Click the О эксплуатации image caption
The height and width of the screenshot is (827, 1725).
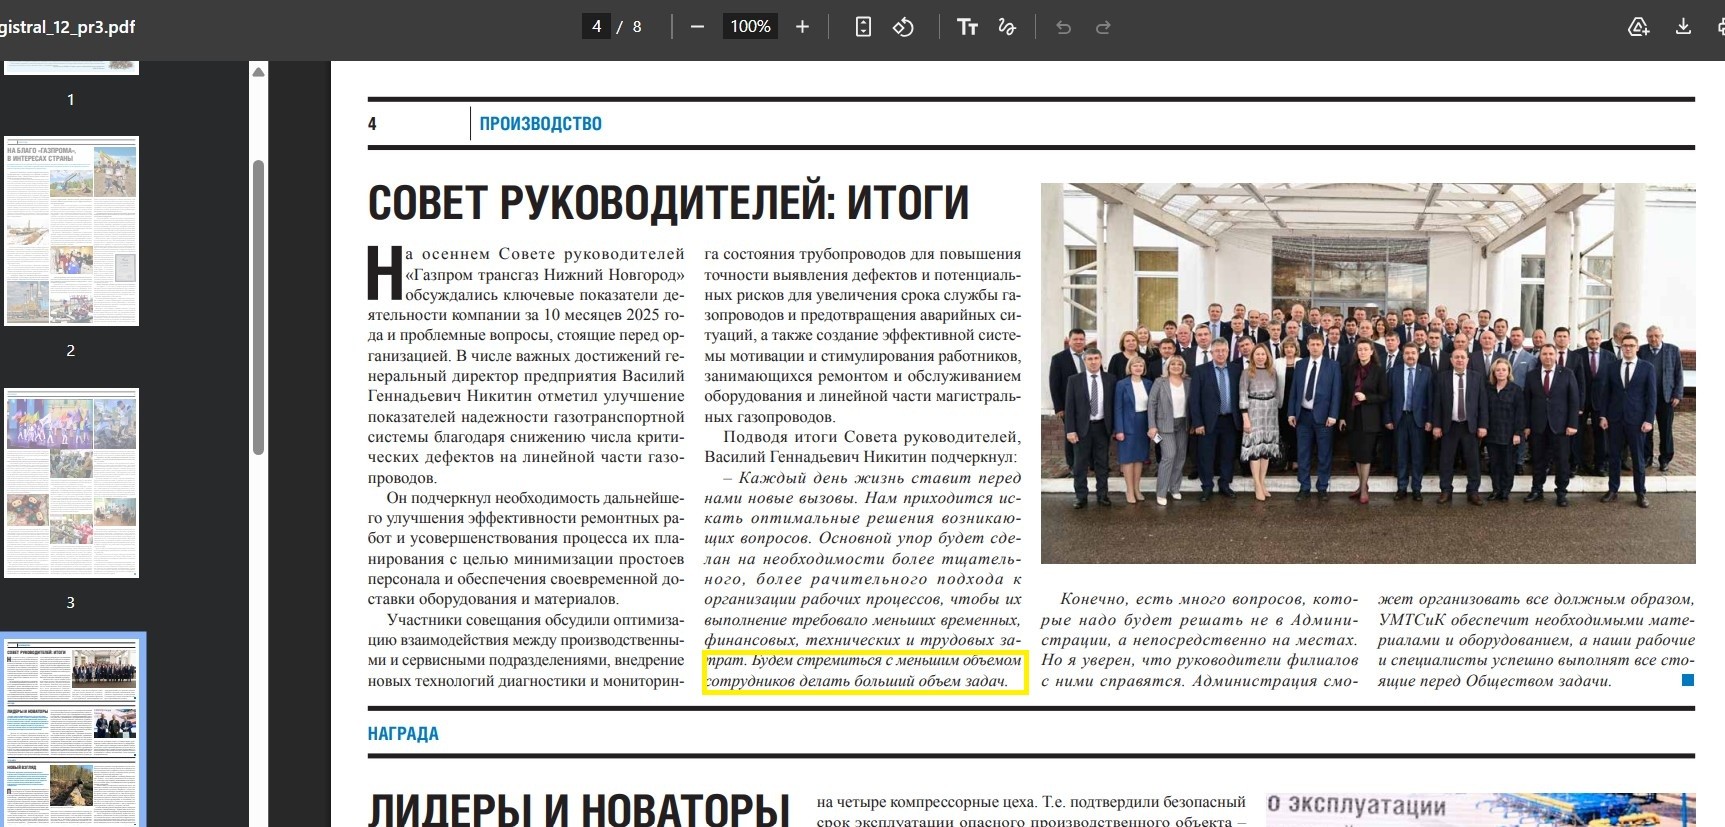coord(1356,806)
